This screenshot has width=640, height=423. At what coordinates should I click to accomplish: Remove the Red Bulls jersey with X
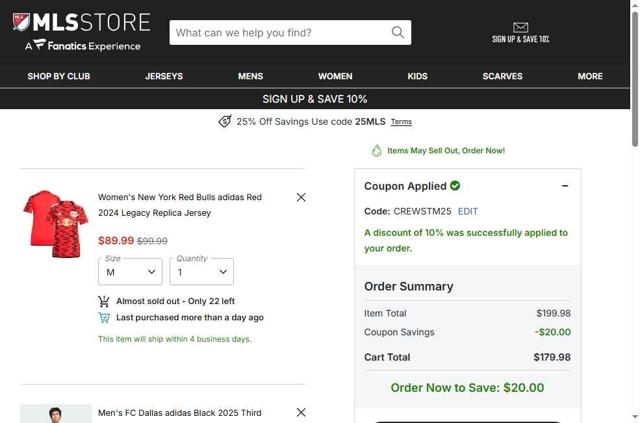(x=301, y=197)
